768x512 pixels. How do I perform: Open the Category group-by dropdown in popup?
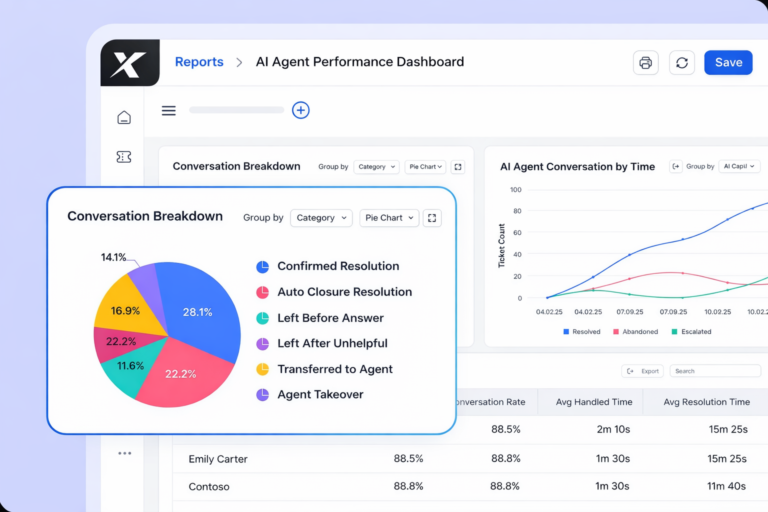point(323,217)
